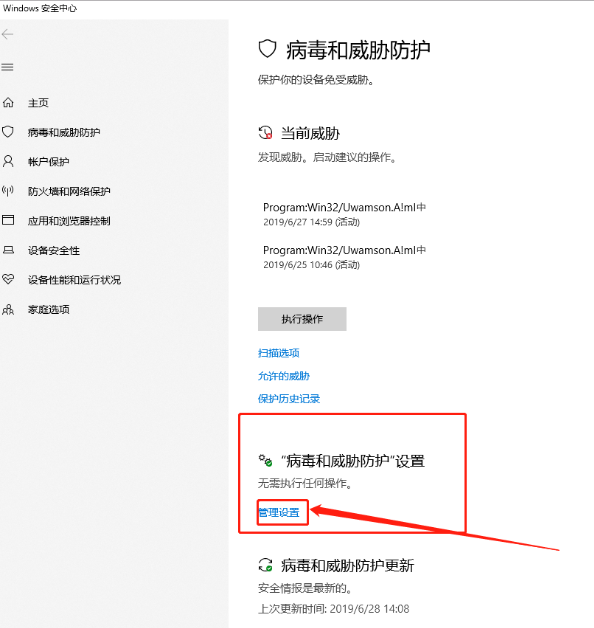This screenshot has height=628, width=594.
Task: Open 设备安全性 section
Action: coord(54,250)
